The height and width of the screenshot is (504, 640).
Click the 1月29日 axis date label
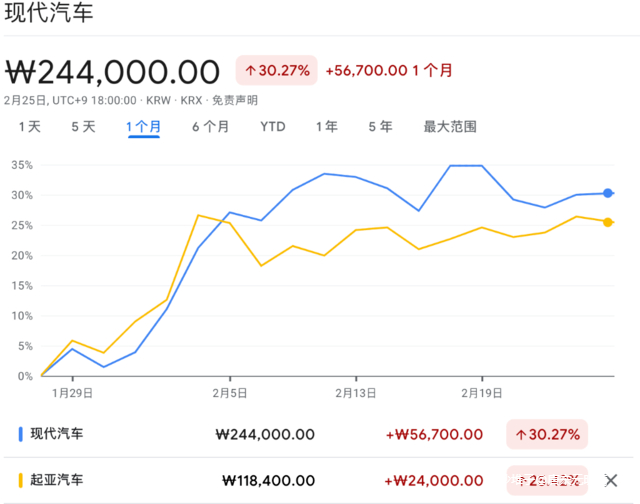click(x=72, y=393)
